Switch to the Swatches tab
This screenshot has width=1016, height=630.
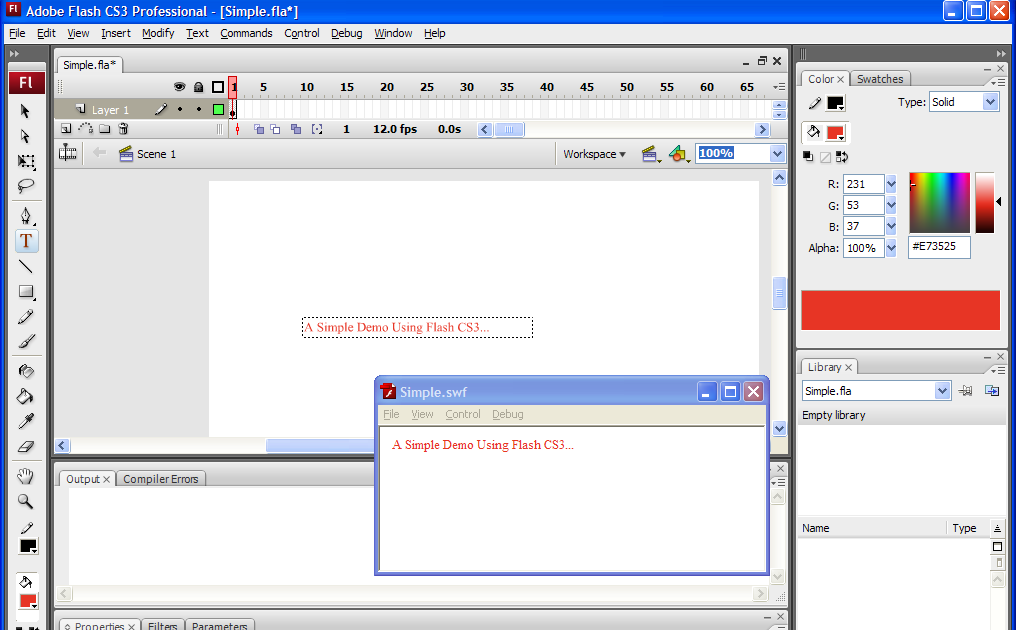pos(880,79)
